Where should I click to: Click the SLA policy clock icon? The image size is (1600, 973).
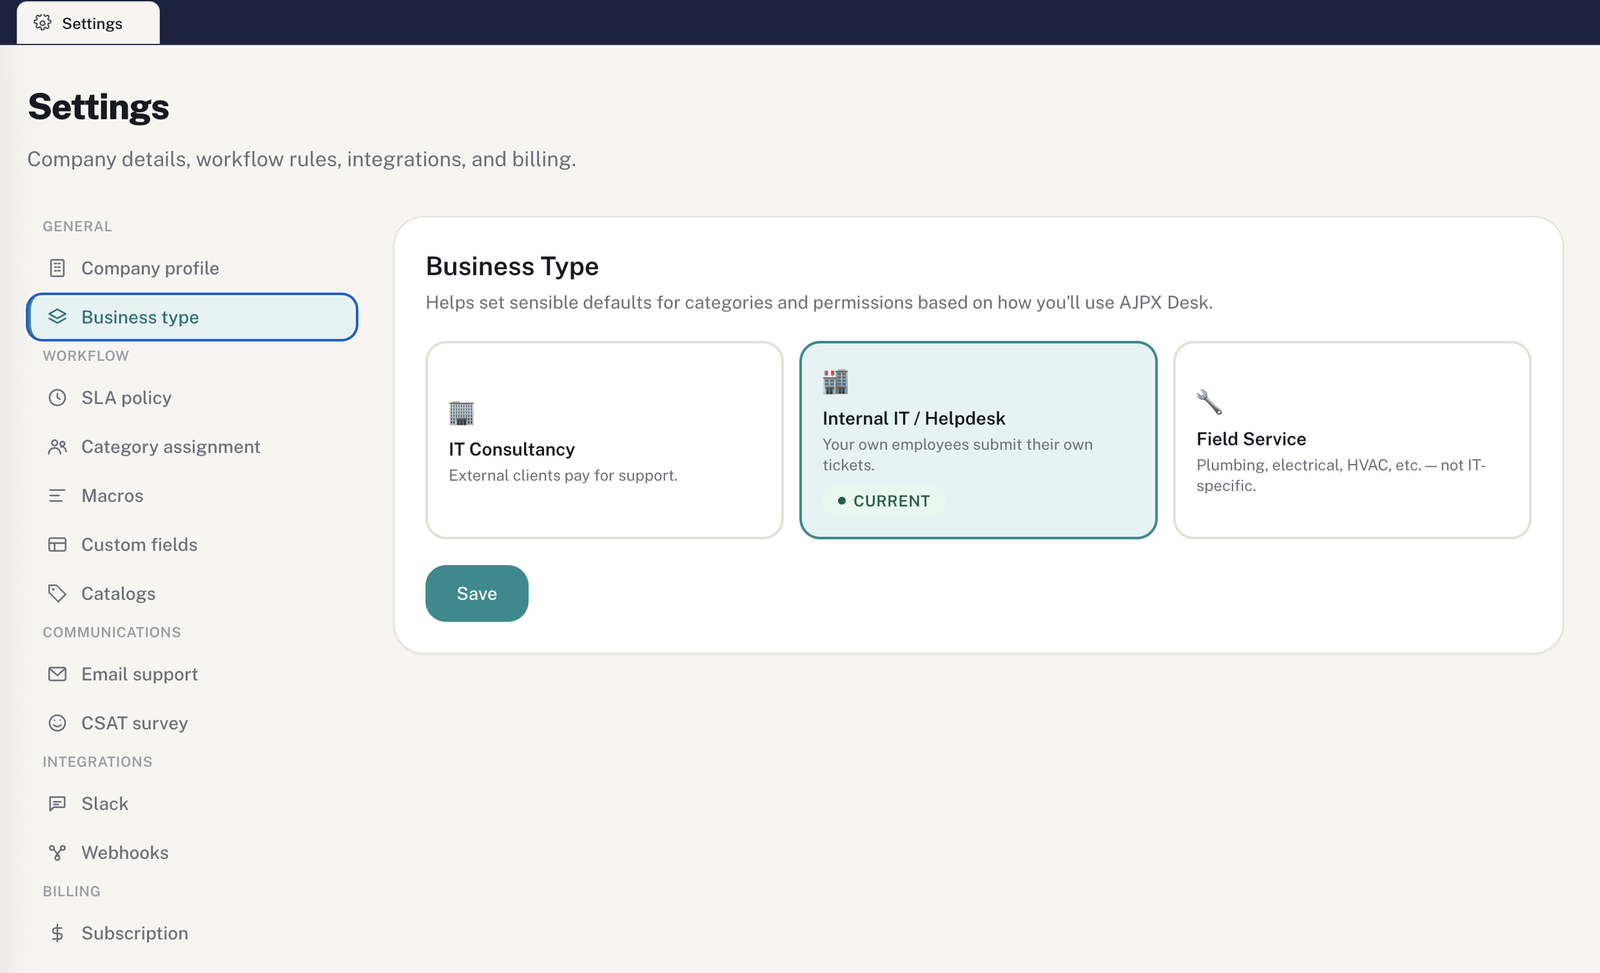[x=57, y=398]
